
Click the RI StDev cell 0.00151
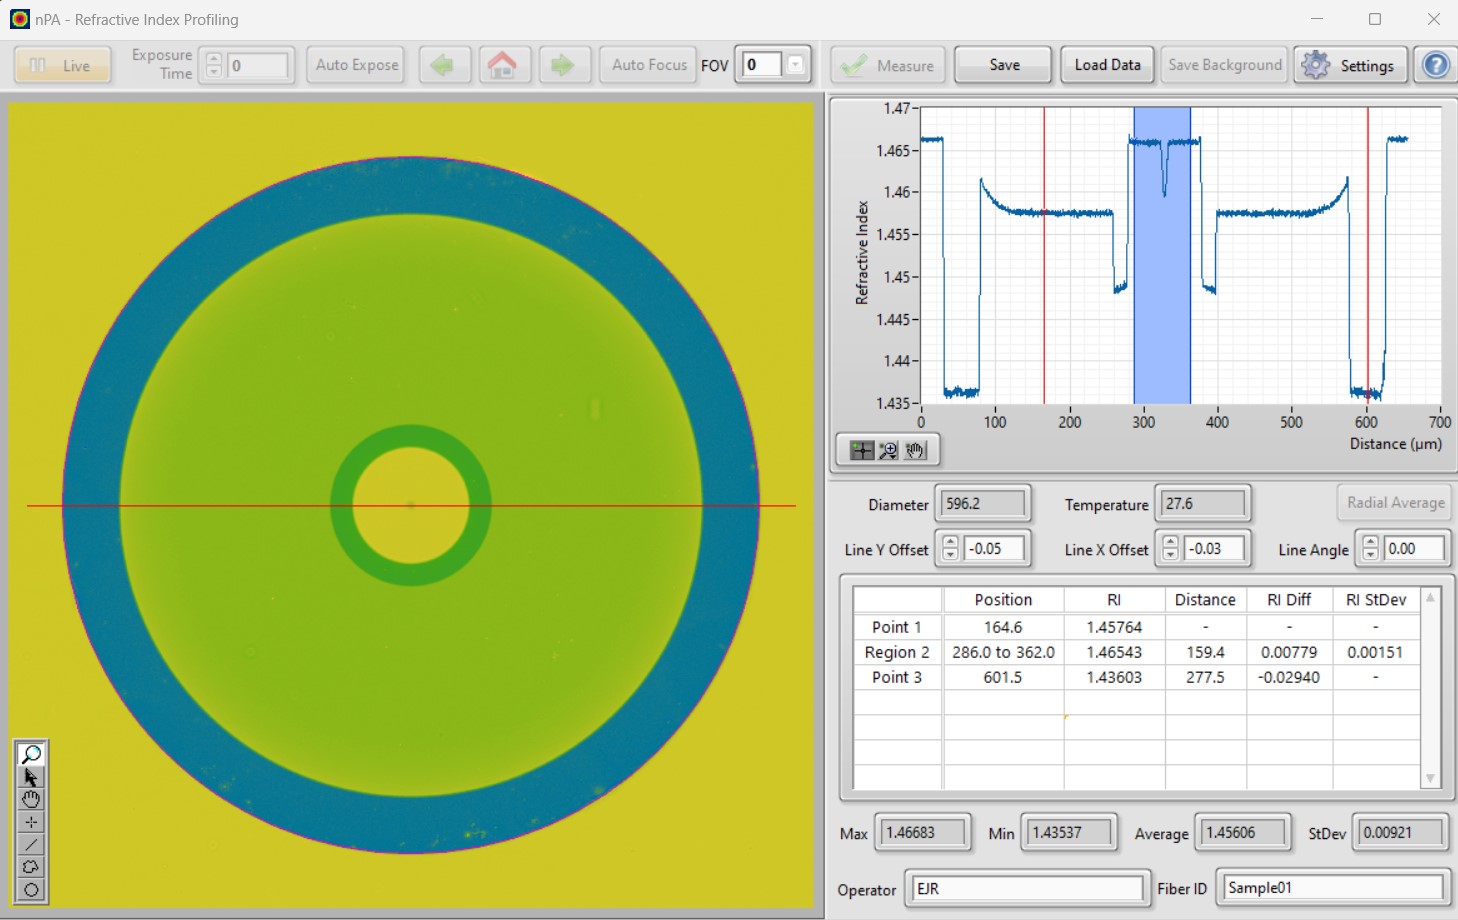(x=1376, y=652)
